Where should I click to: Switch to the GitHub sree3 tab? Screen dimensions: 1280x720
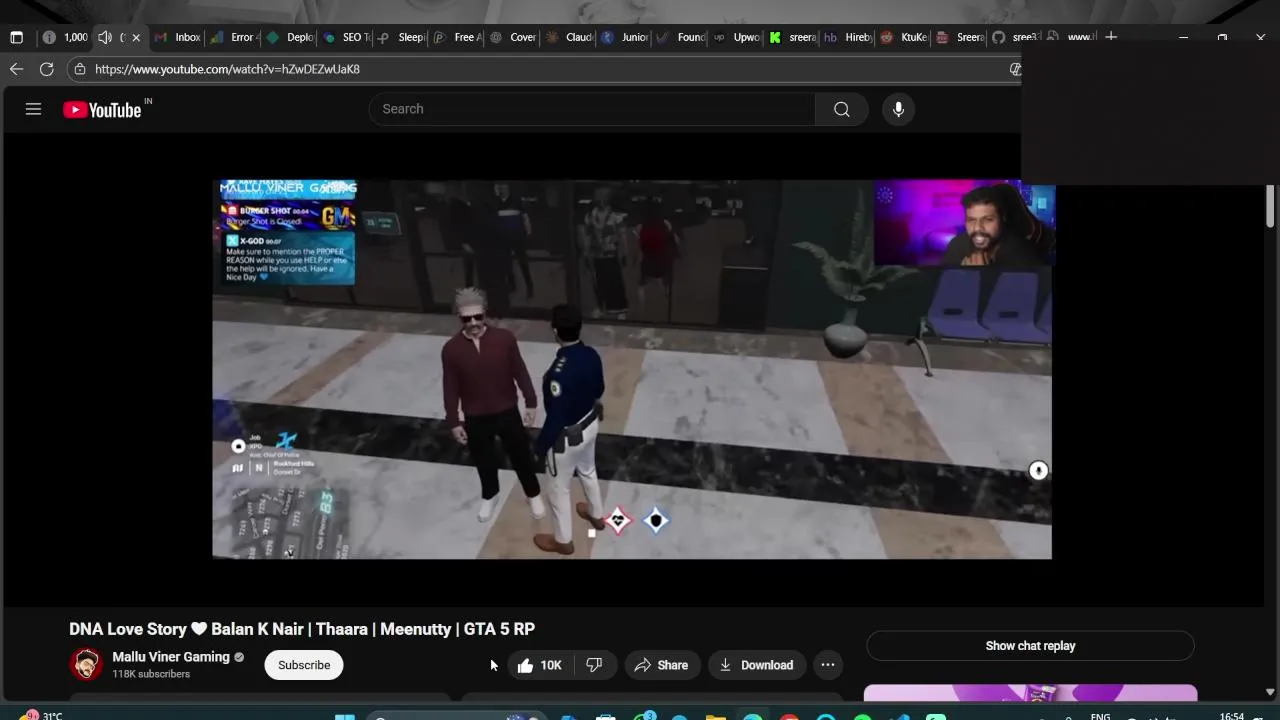coord(1015,37)
